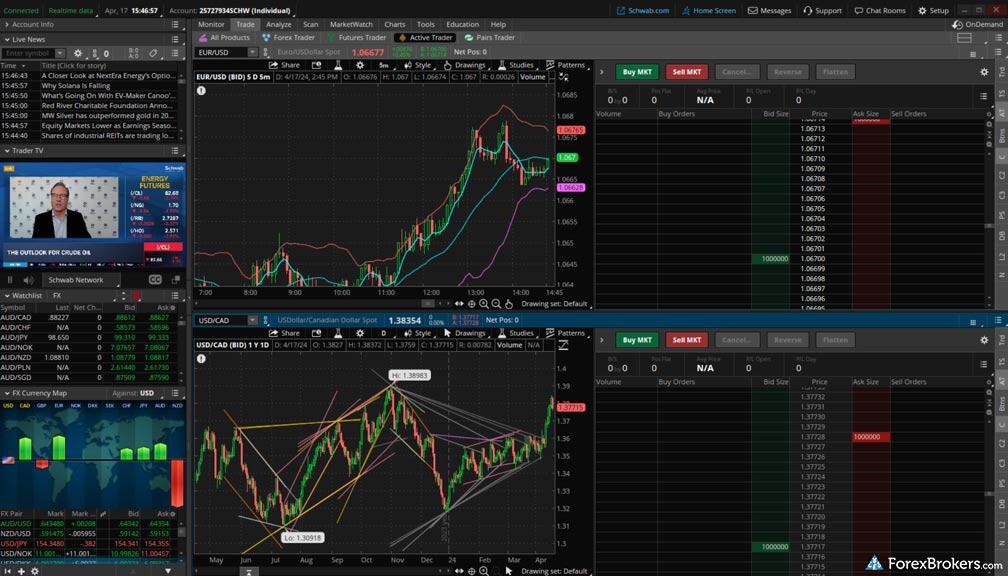The image size is (1008, 576).
Task: Open the Messages inbox
Action: (770, 10)
